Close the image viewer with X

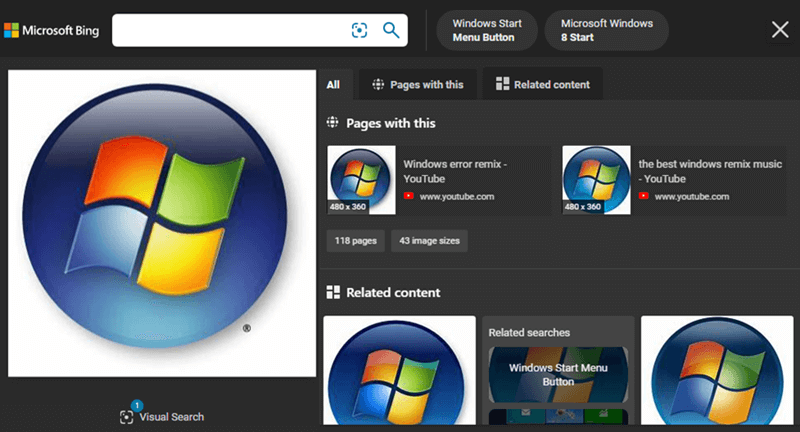tap(780, 30)
